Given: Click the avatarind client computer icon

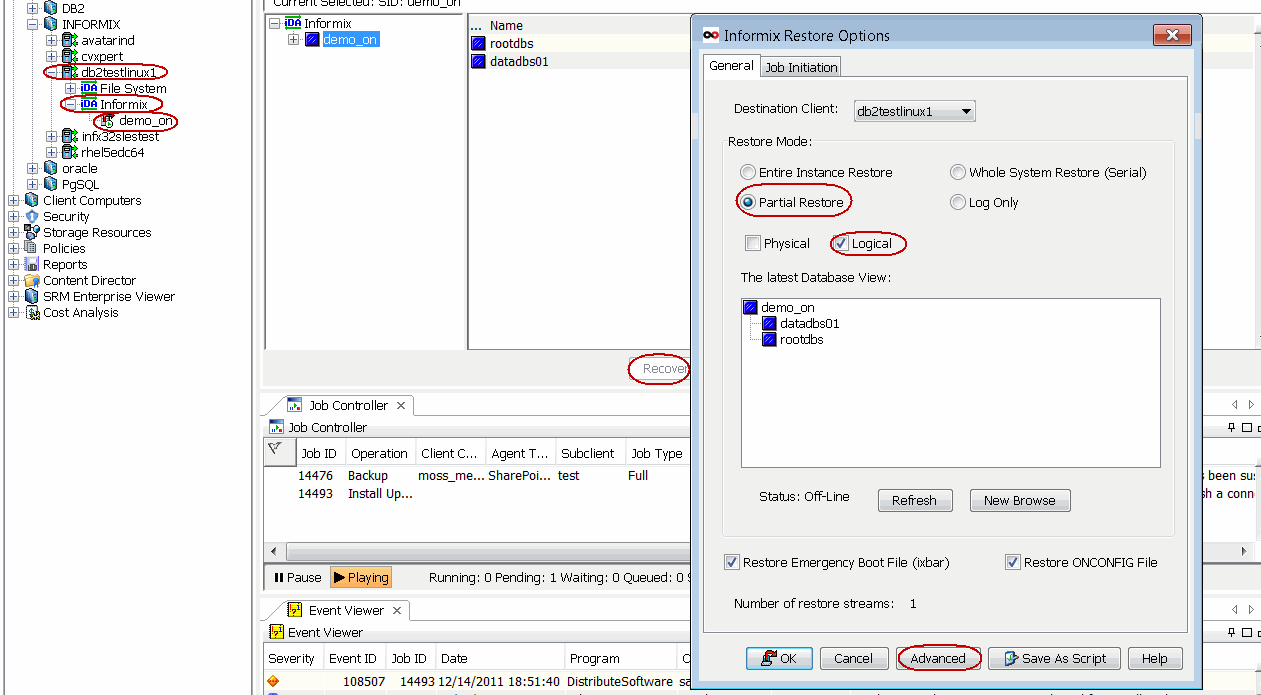Looking at the screenshot, I should pos(70,40).
